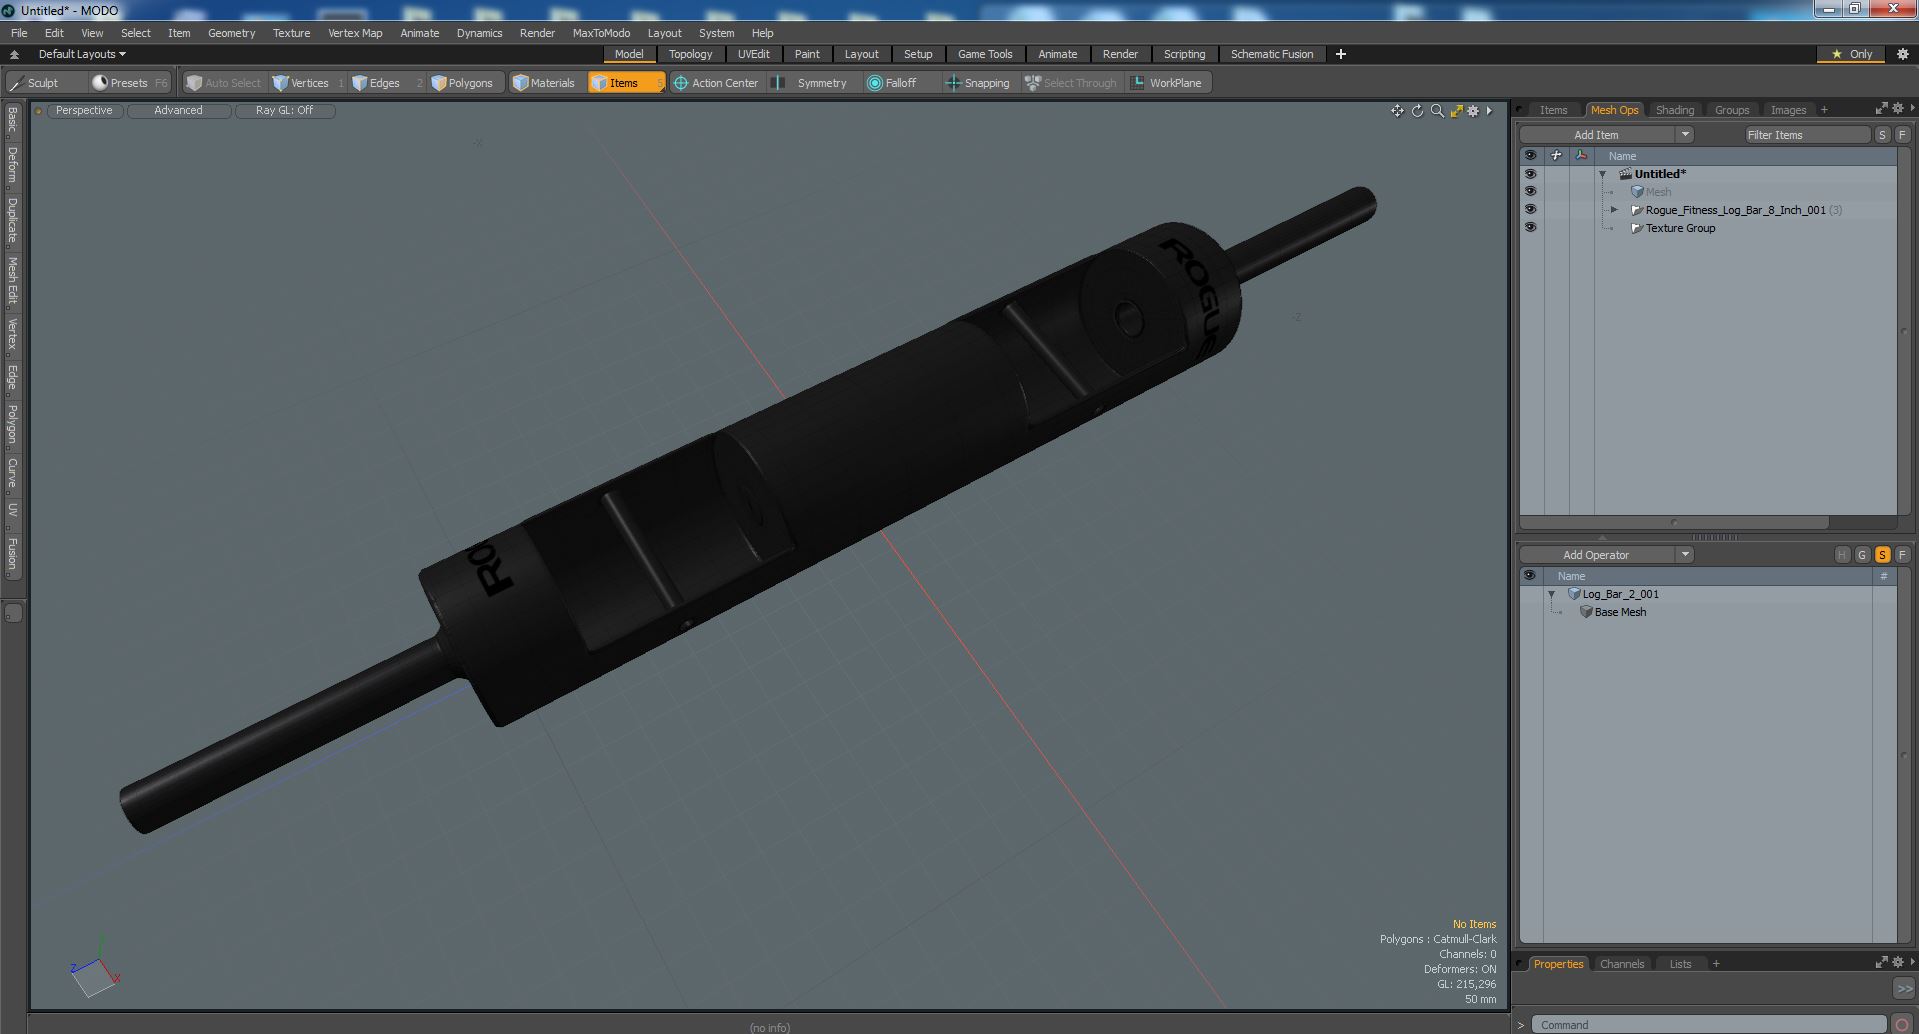1919x1034 pixels.
Task: Click the viewport zoom magnifier icon
Action: (1437, 111)
